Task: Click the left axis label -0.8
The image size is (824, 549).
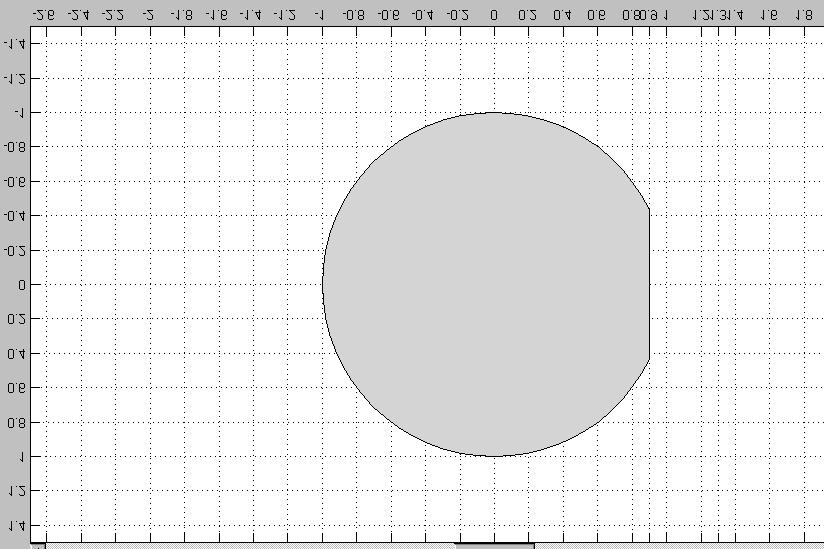Action: (x=14, y=147)
